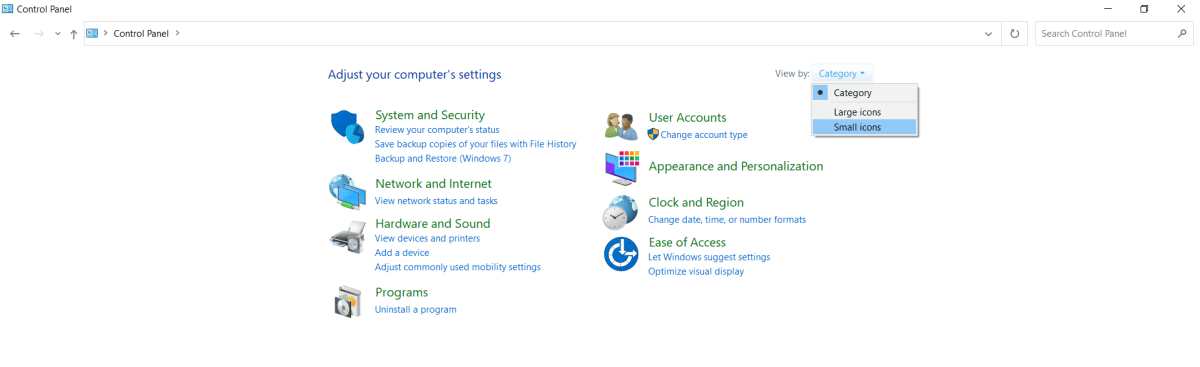Open Adjust commonly used mobility settings
Viewport: 1200px width, 367px height.
click(458, 267)
